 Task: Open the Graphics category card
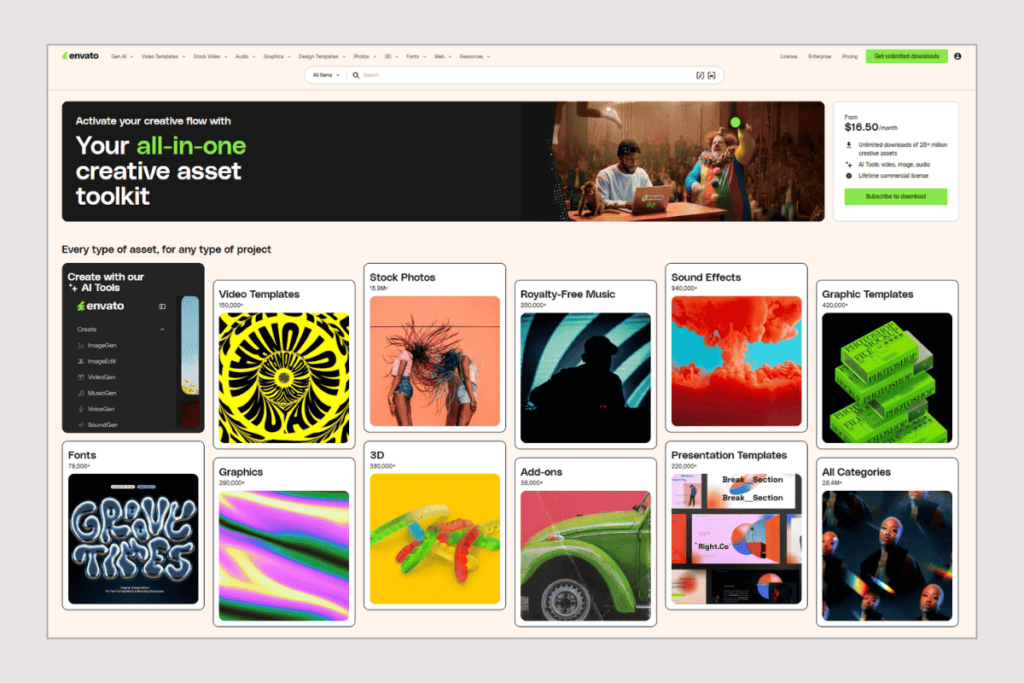click(284, 542)
